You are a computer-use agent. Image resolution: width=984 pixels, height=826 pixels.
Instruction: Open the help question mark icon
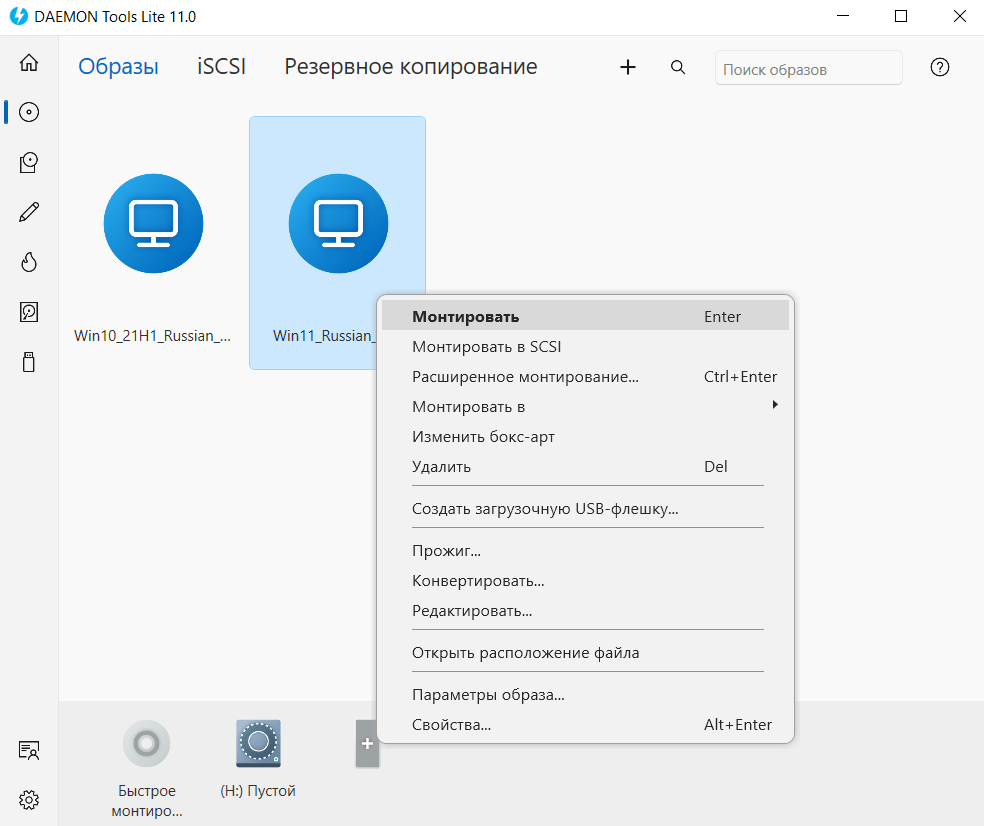[x=939, y=67]
